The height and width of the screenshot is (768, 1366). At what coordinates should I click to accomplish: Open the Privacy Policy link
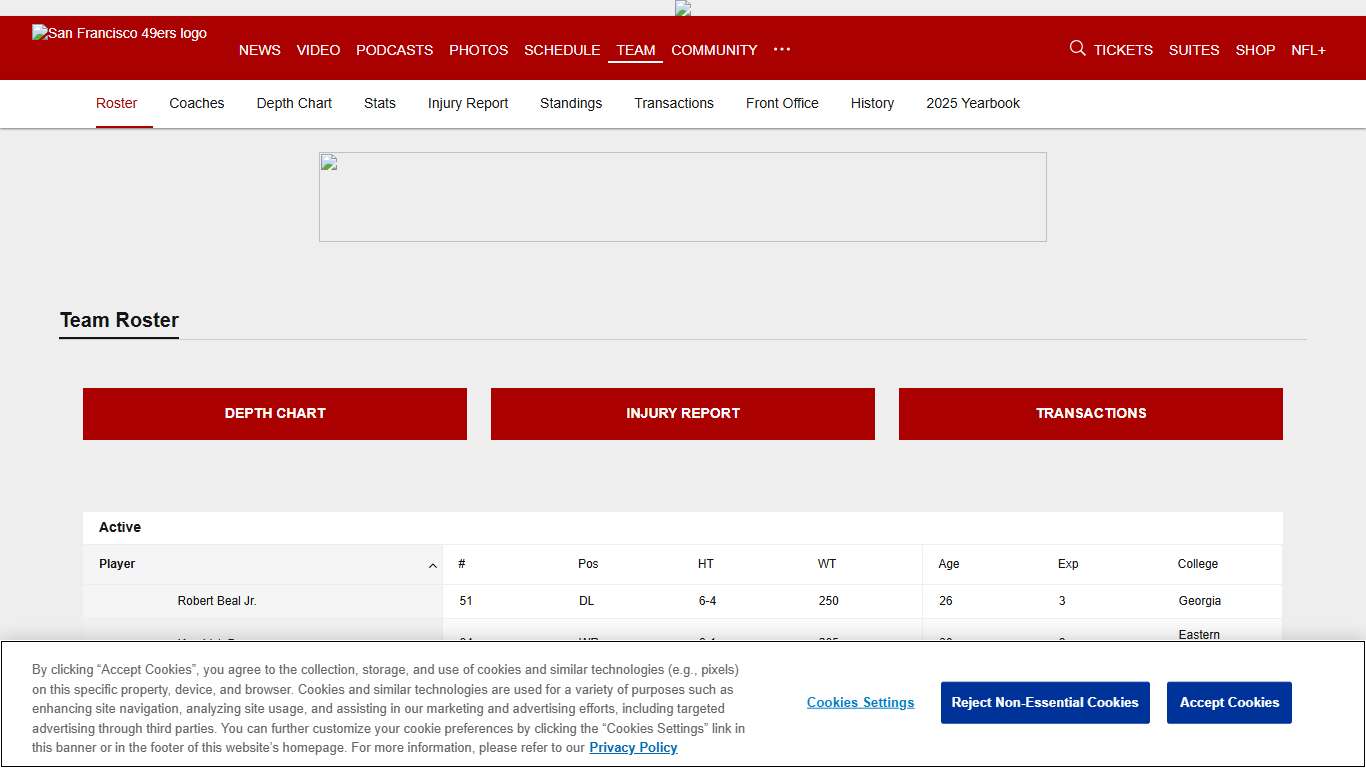[633, 747]
